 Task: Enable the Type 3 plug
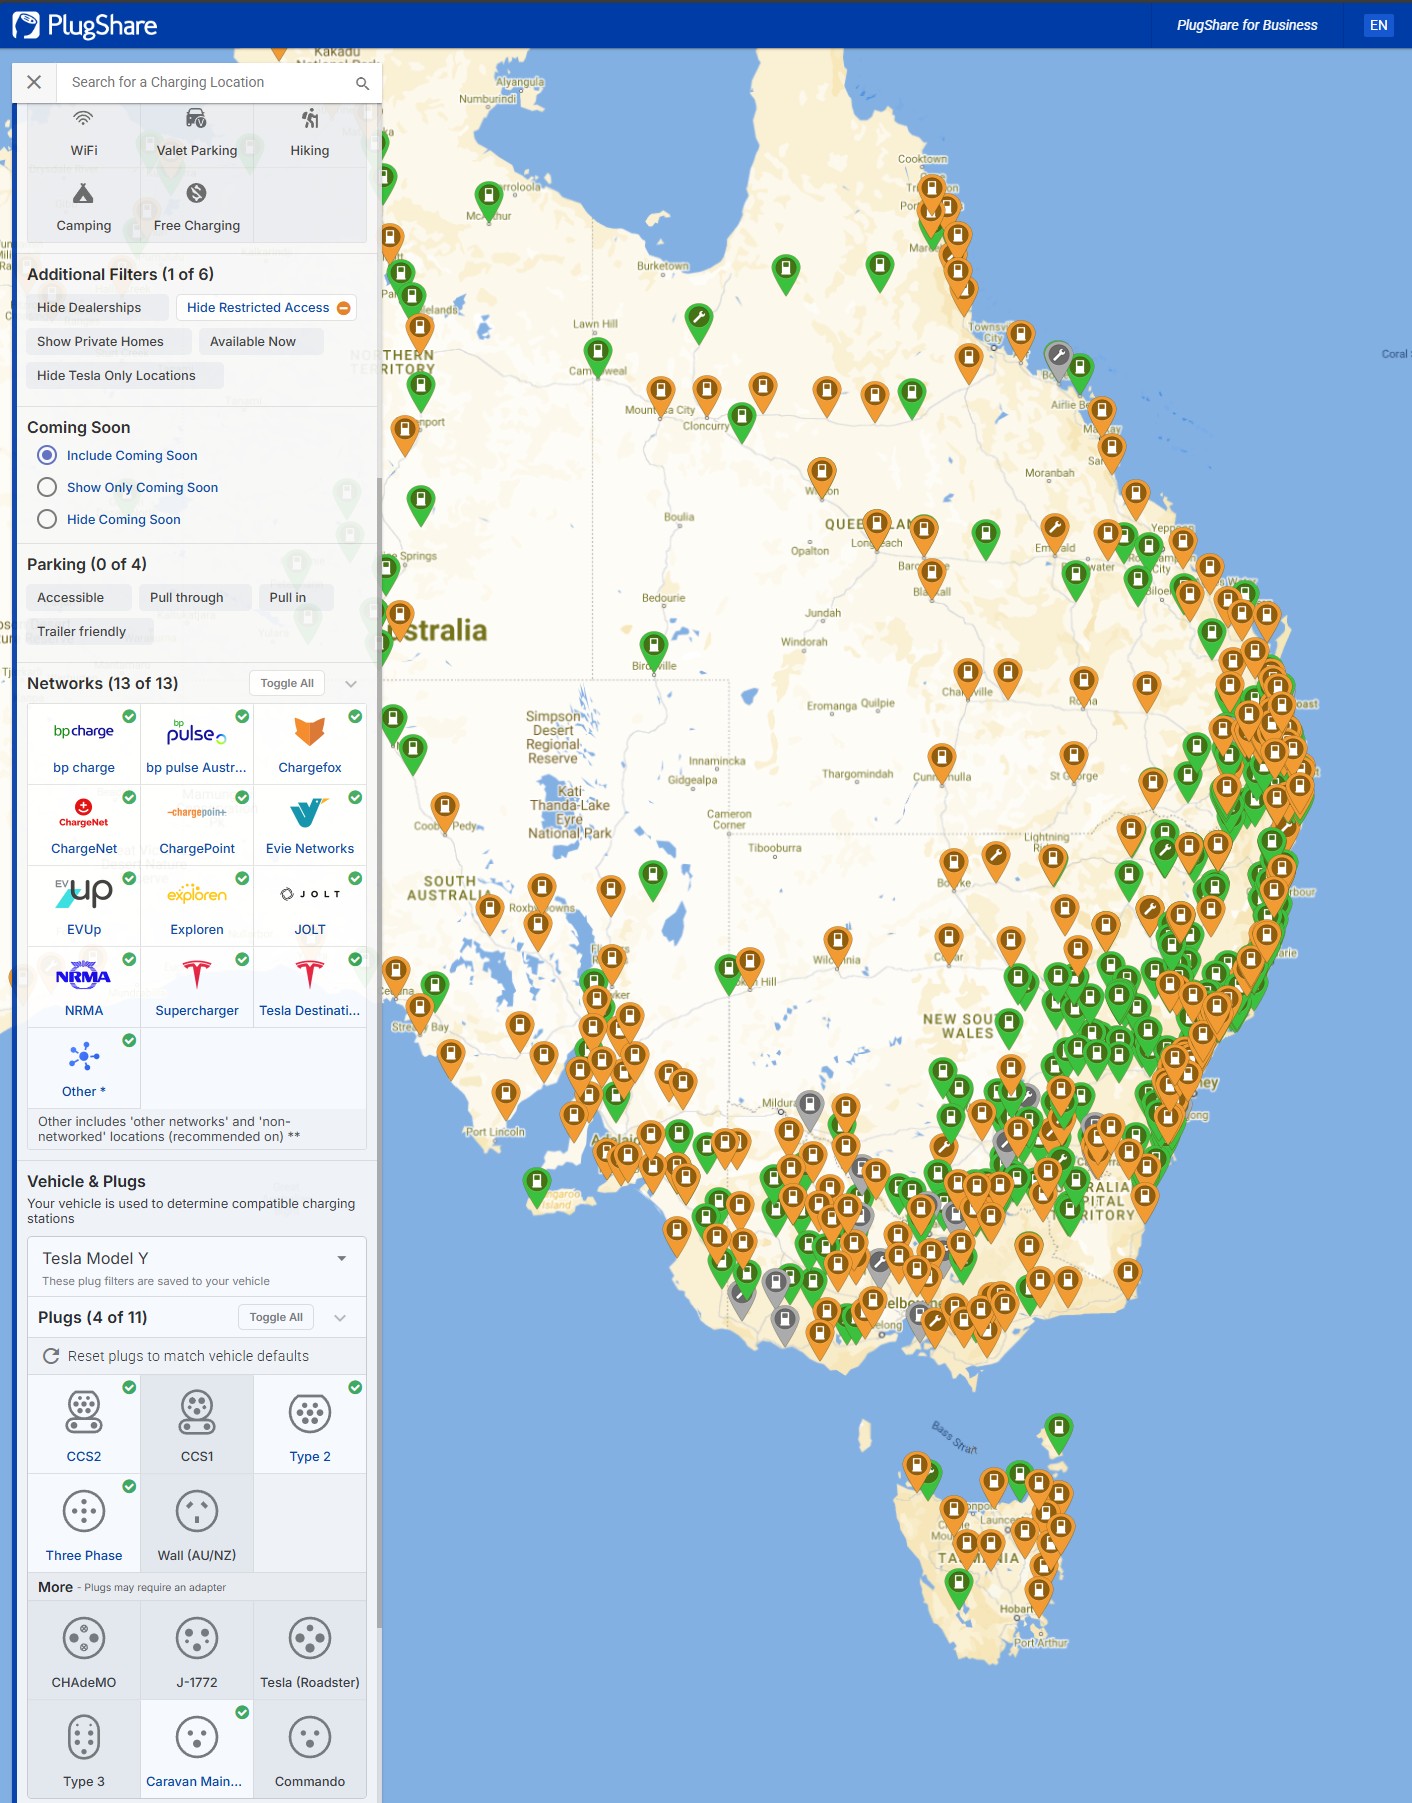[x=84, y=1749]
